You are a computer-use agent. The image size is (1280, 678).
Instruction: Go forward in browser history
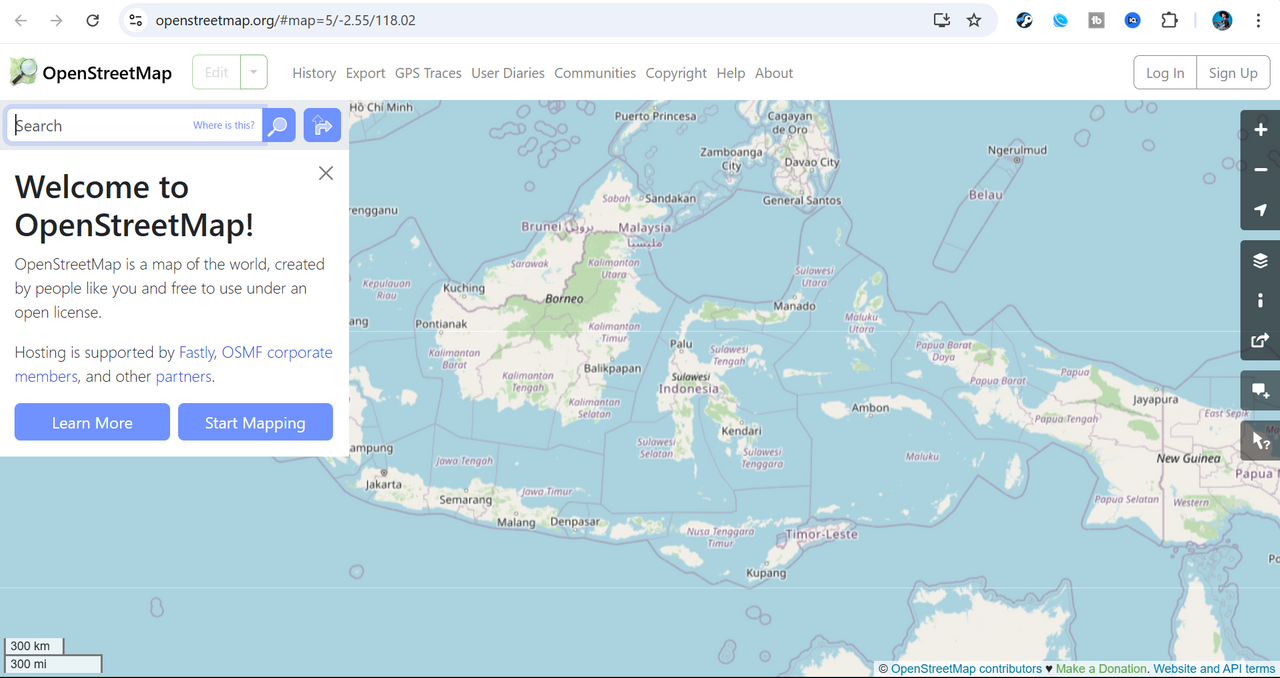point(57,20)
